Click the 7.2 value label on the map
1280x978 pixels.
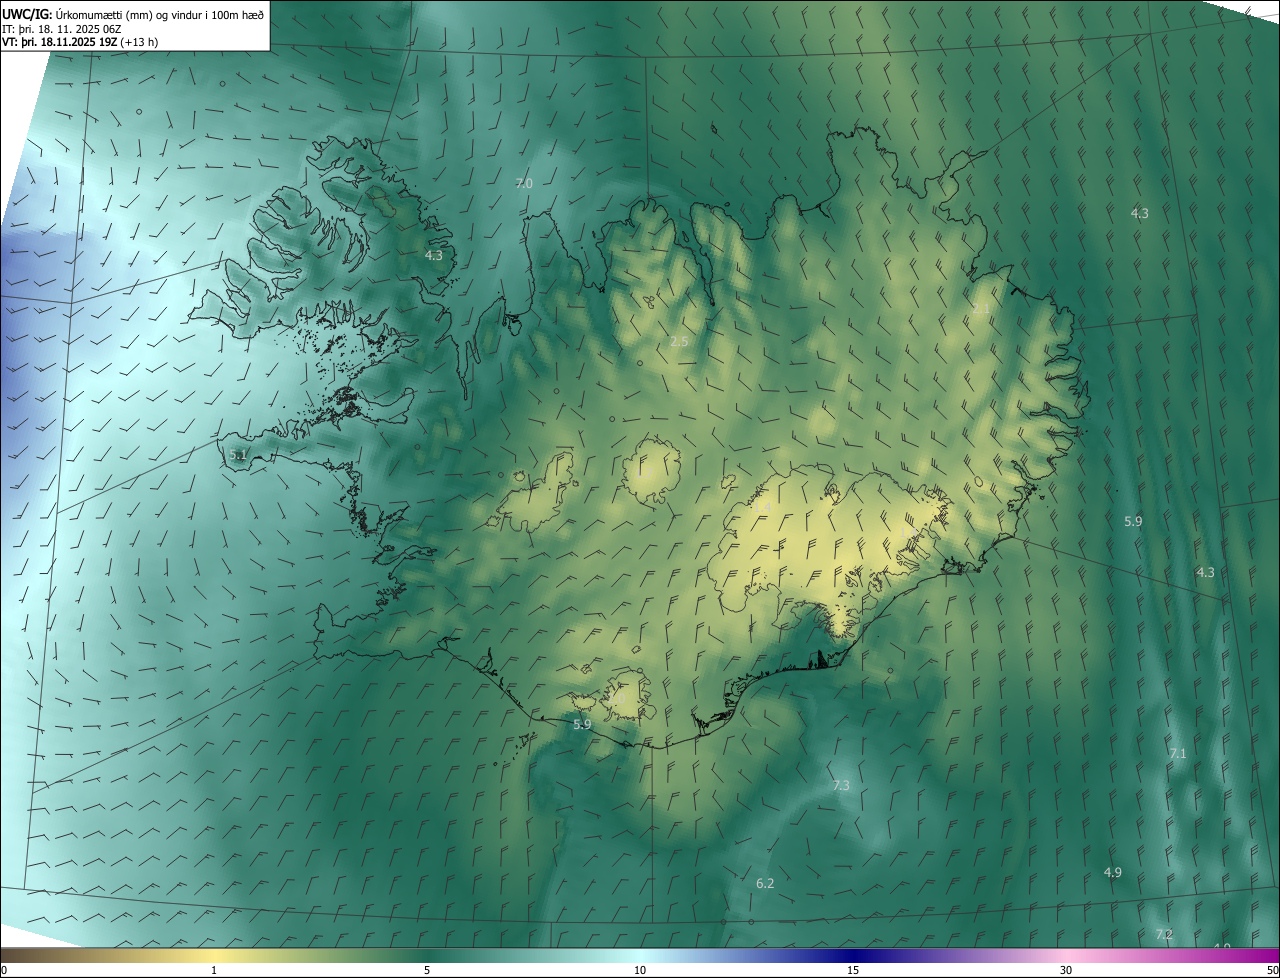point(1164,934)
